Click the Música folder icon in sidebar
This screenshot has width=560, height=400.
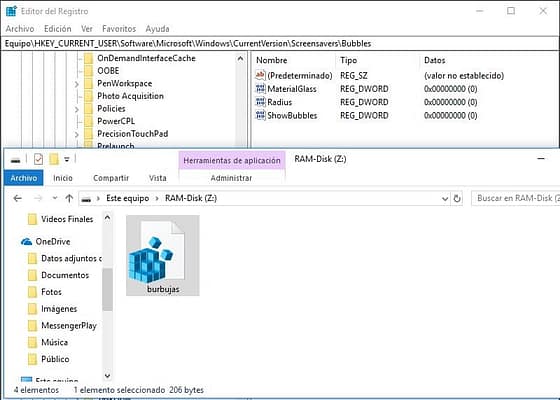(32, 342)
